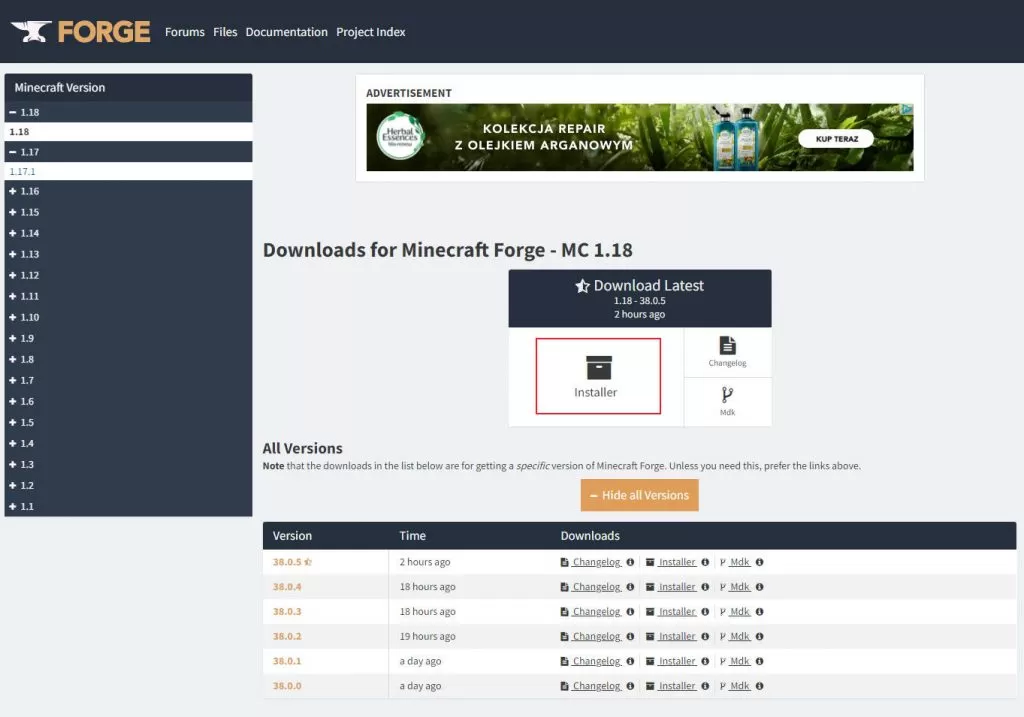Expand the 1.5 version group
Viewport: 1024px width, 717px height.
128,422
